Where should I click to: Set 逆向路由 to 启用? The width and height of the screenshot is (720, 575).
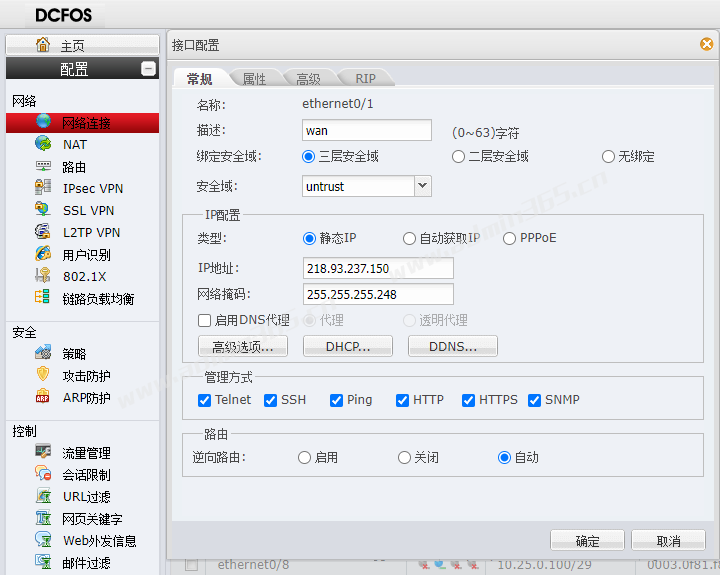tap(304, 457)
